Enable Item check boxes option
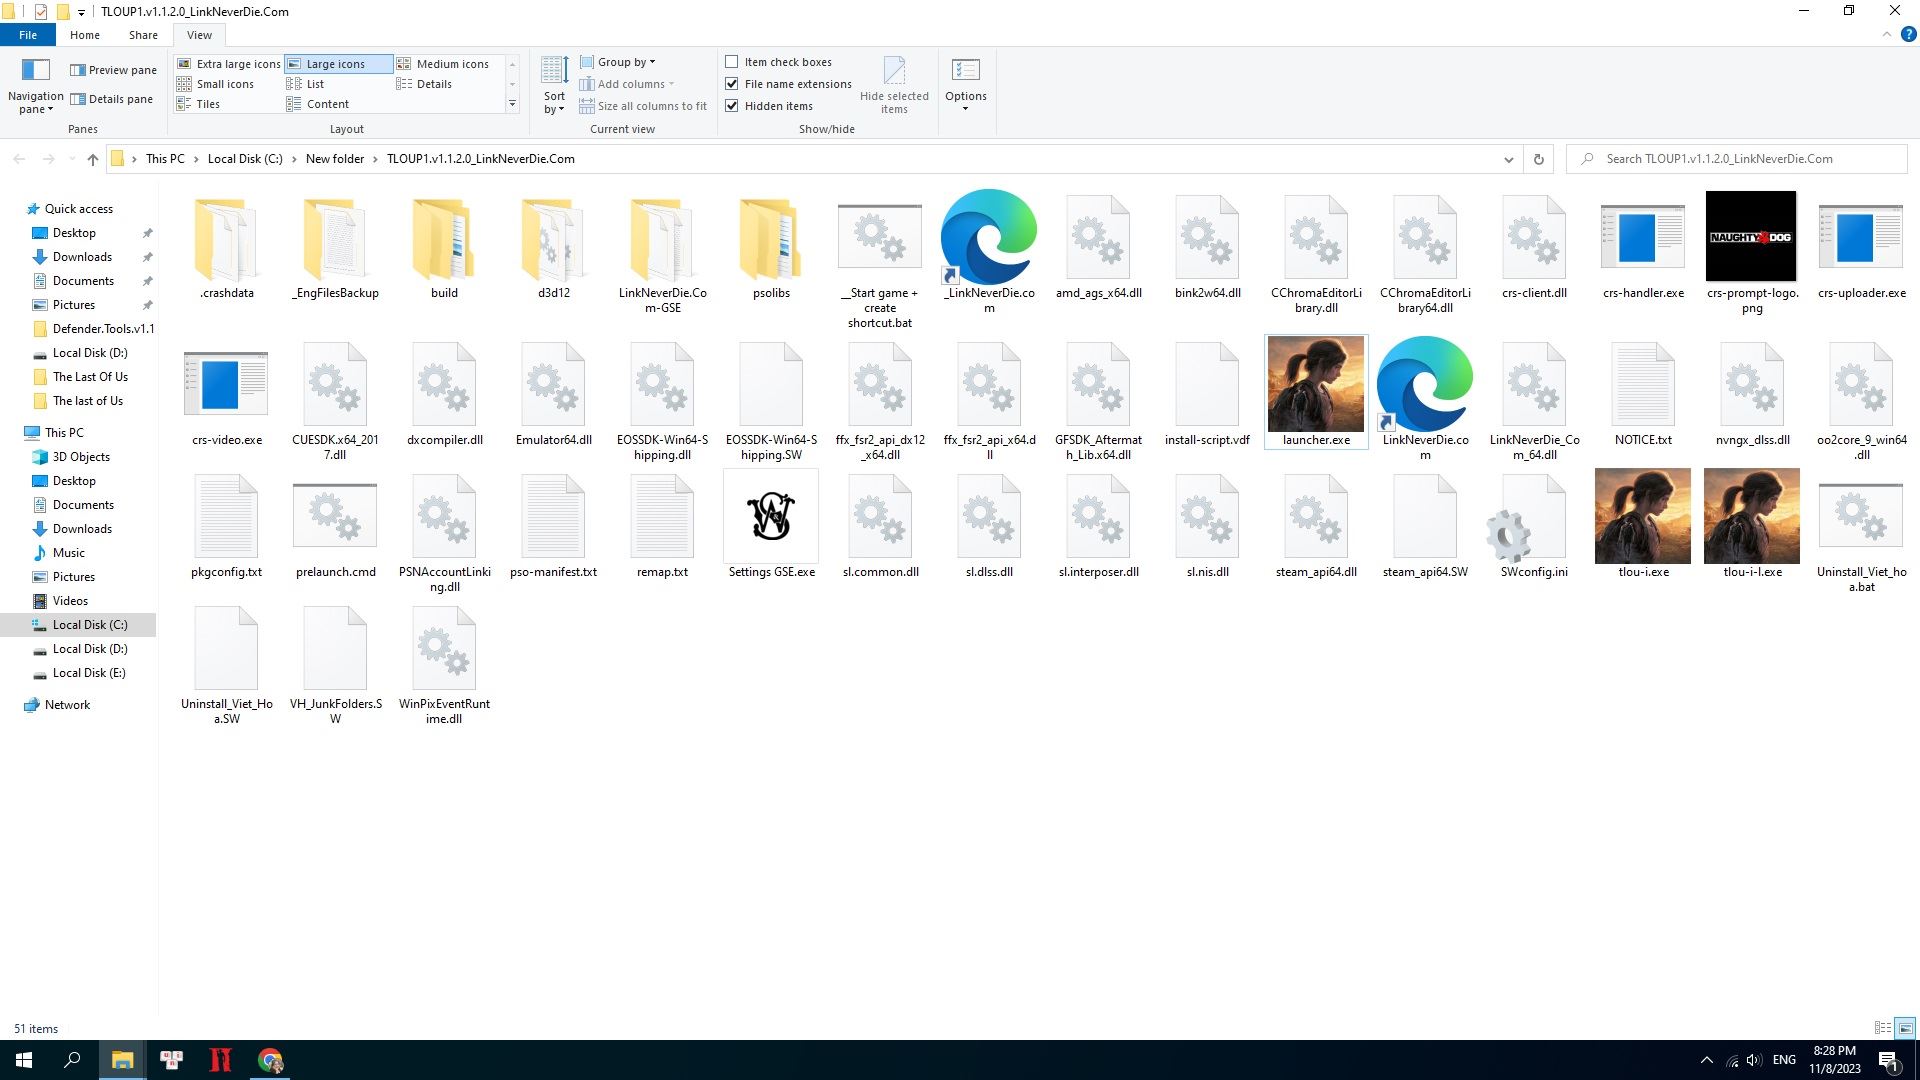The width and height of the screenshot is (1920, 1080). tap(732, 62)
